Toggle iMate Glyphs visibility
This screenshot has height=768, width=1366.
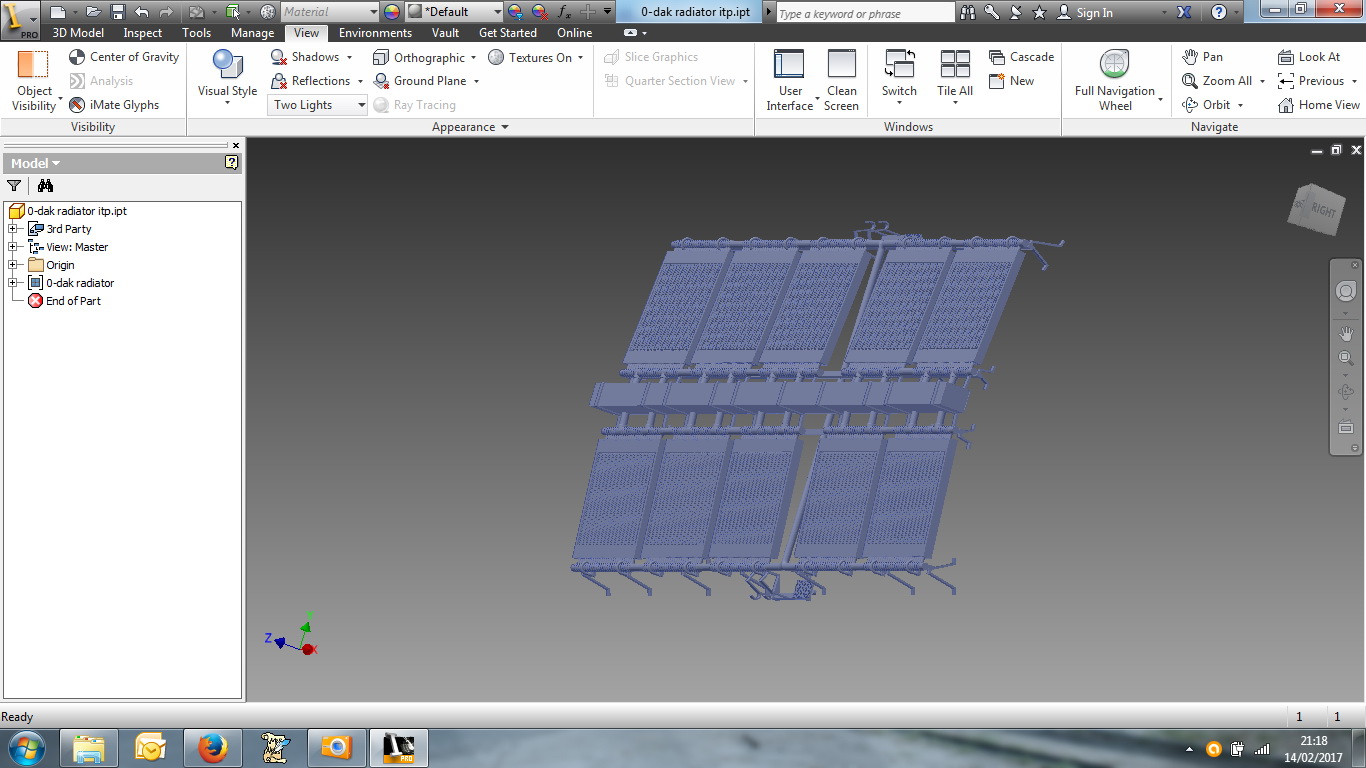114,105
